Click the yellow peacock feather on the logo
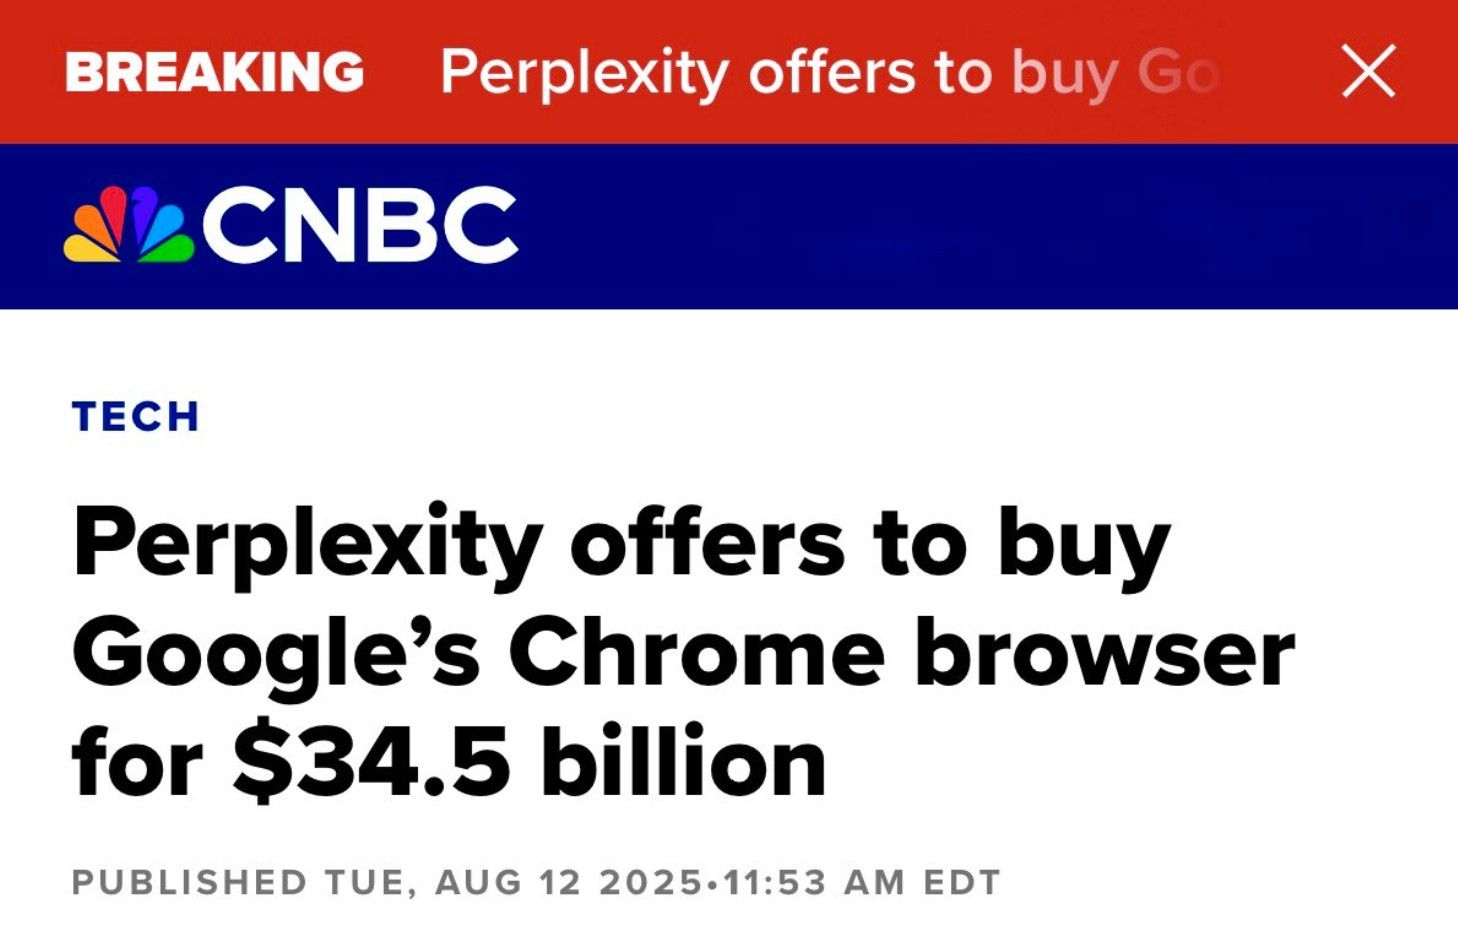The height and width of the screenshot is (948, 1458). click(x=89, y=247)
